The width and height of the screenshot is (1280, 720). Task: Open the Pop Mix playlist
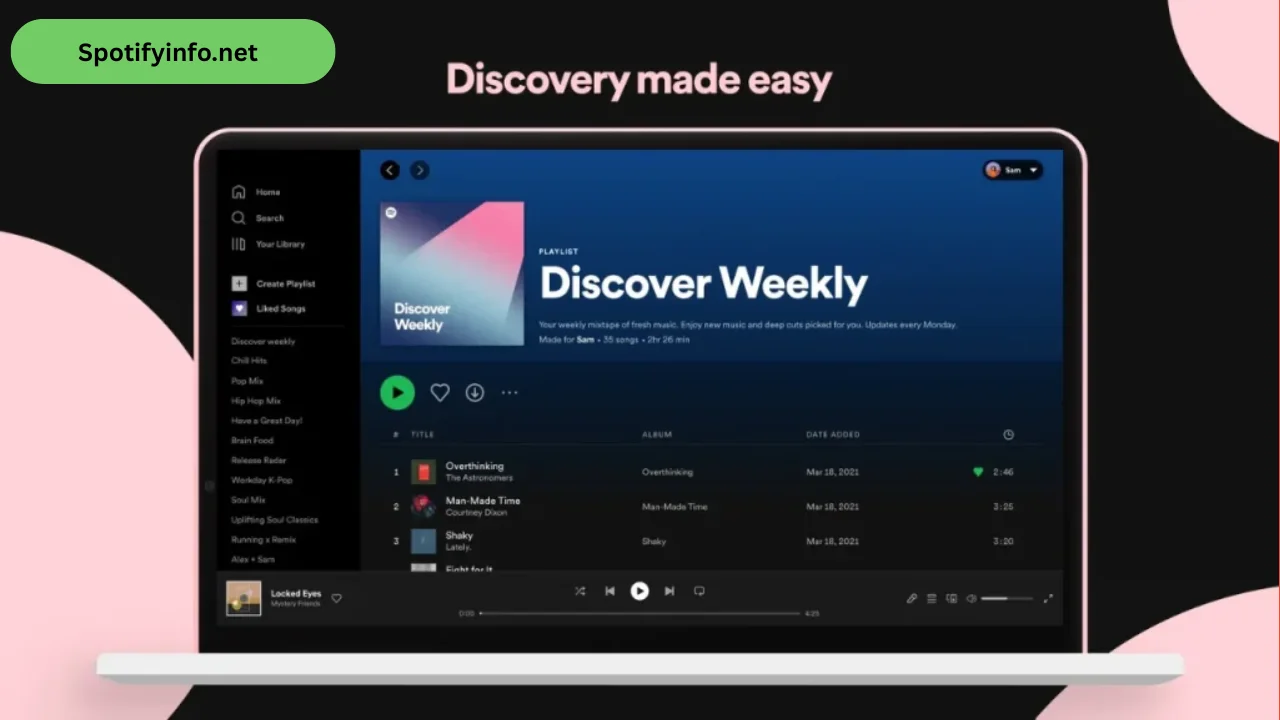247,381
